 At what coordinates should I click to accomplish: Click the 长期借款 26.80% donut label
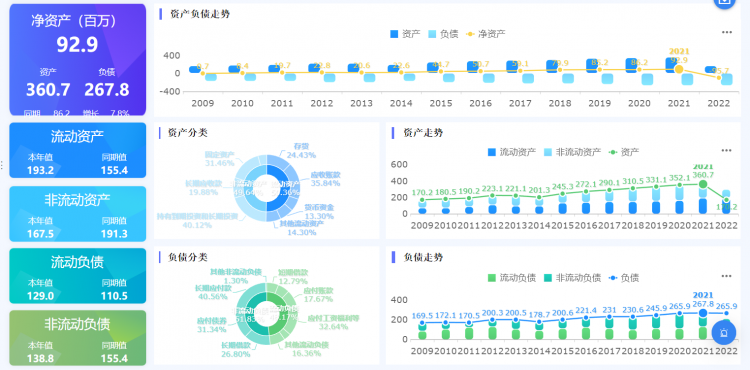pos(235,349)
